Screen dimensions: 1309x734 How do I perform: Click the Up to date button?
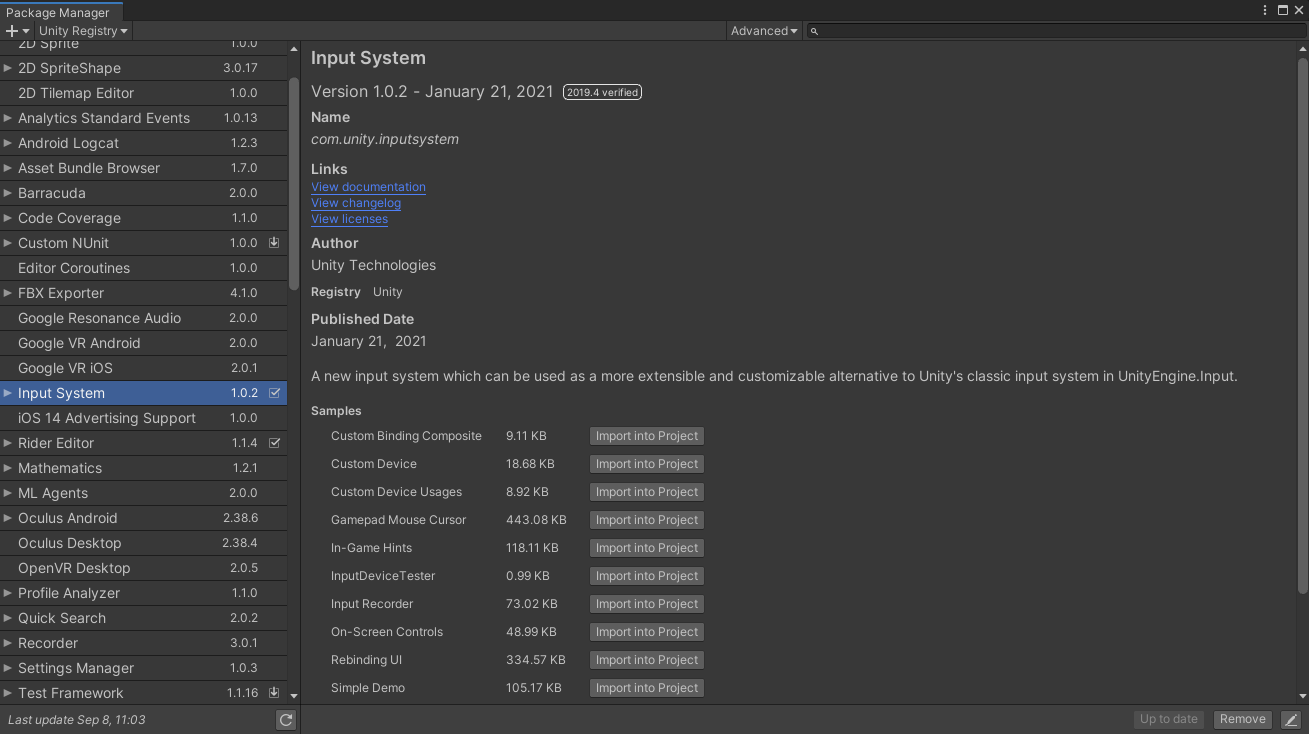coord(1169,720)
